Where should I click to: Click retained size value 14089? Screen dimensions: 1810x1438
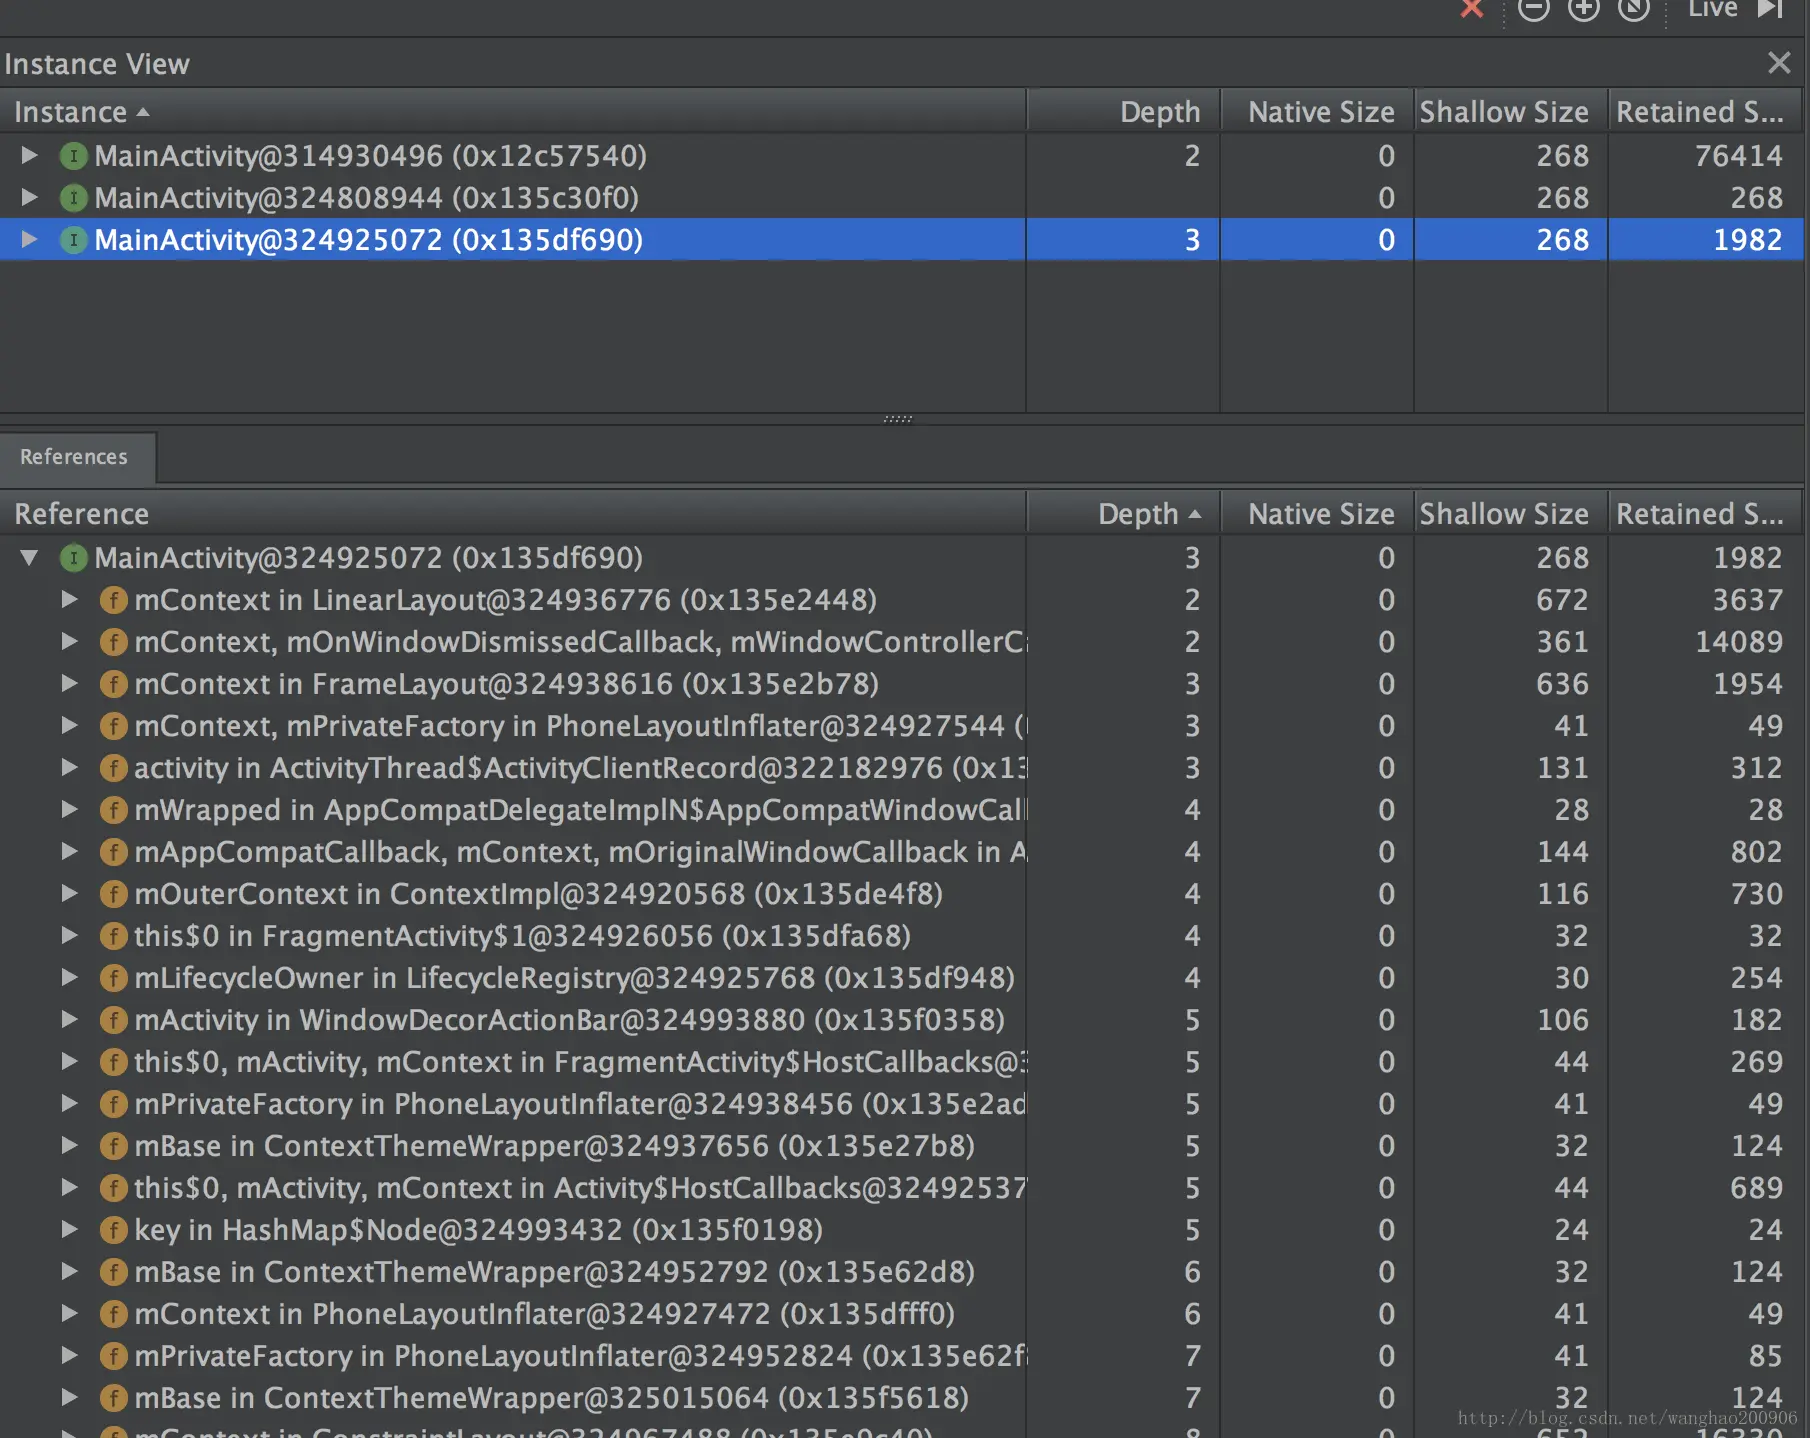coord(1738,642)
